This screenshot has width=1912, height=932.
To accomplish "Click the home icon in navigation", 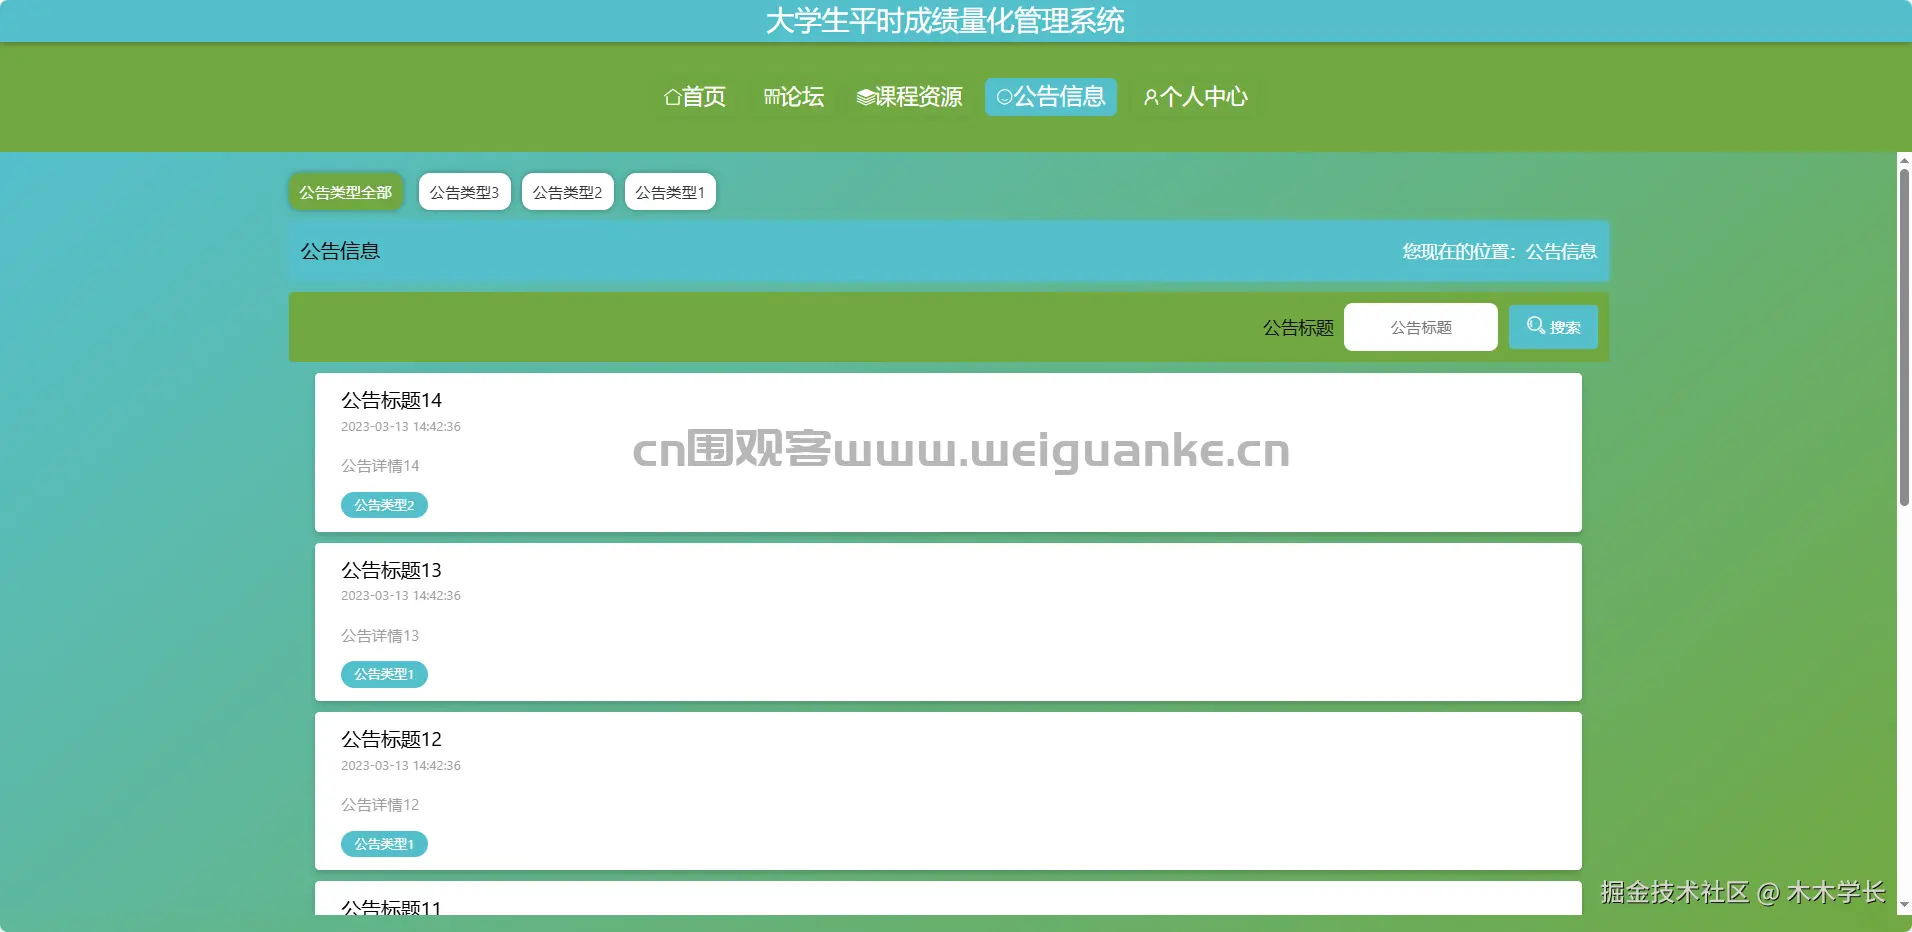I will [672, 97].
